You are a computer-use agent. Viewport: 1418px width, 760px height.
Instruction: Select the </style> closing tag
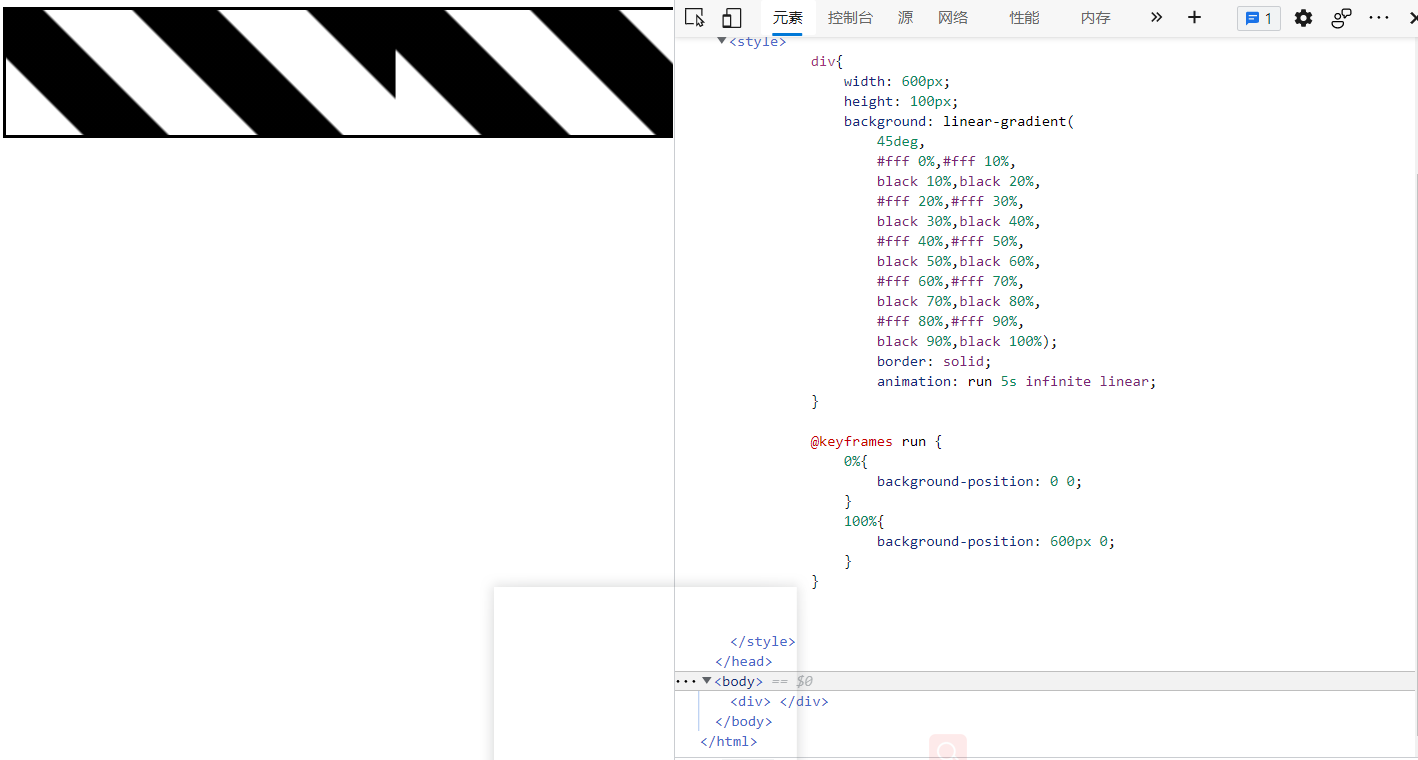coord(763,641)
